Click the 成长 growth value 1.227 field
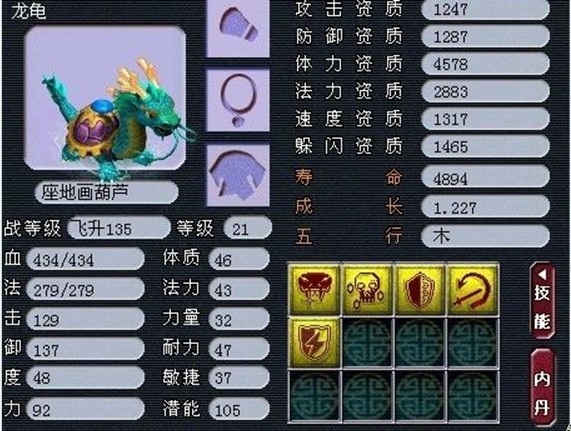Viewport: 571px width, 431px height. (485, 207)
